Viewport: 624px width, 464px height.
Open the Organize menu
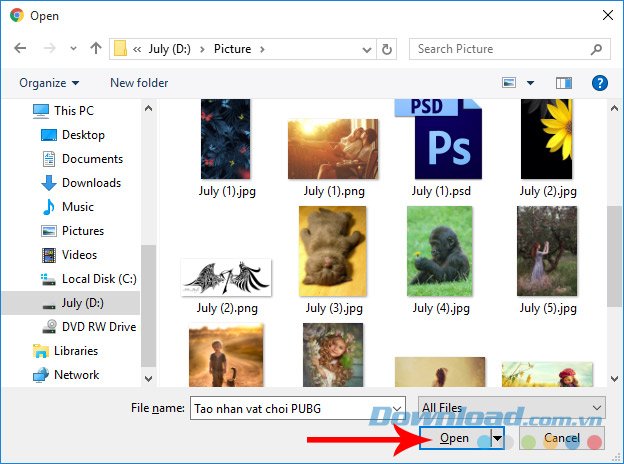49,83
